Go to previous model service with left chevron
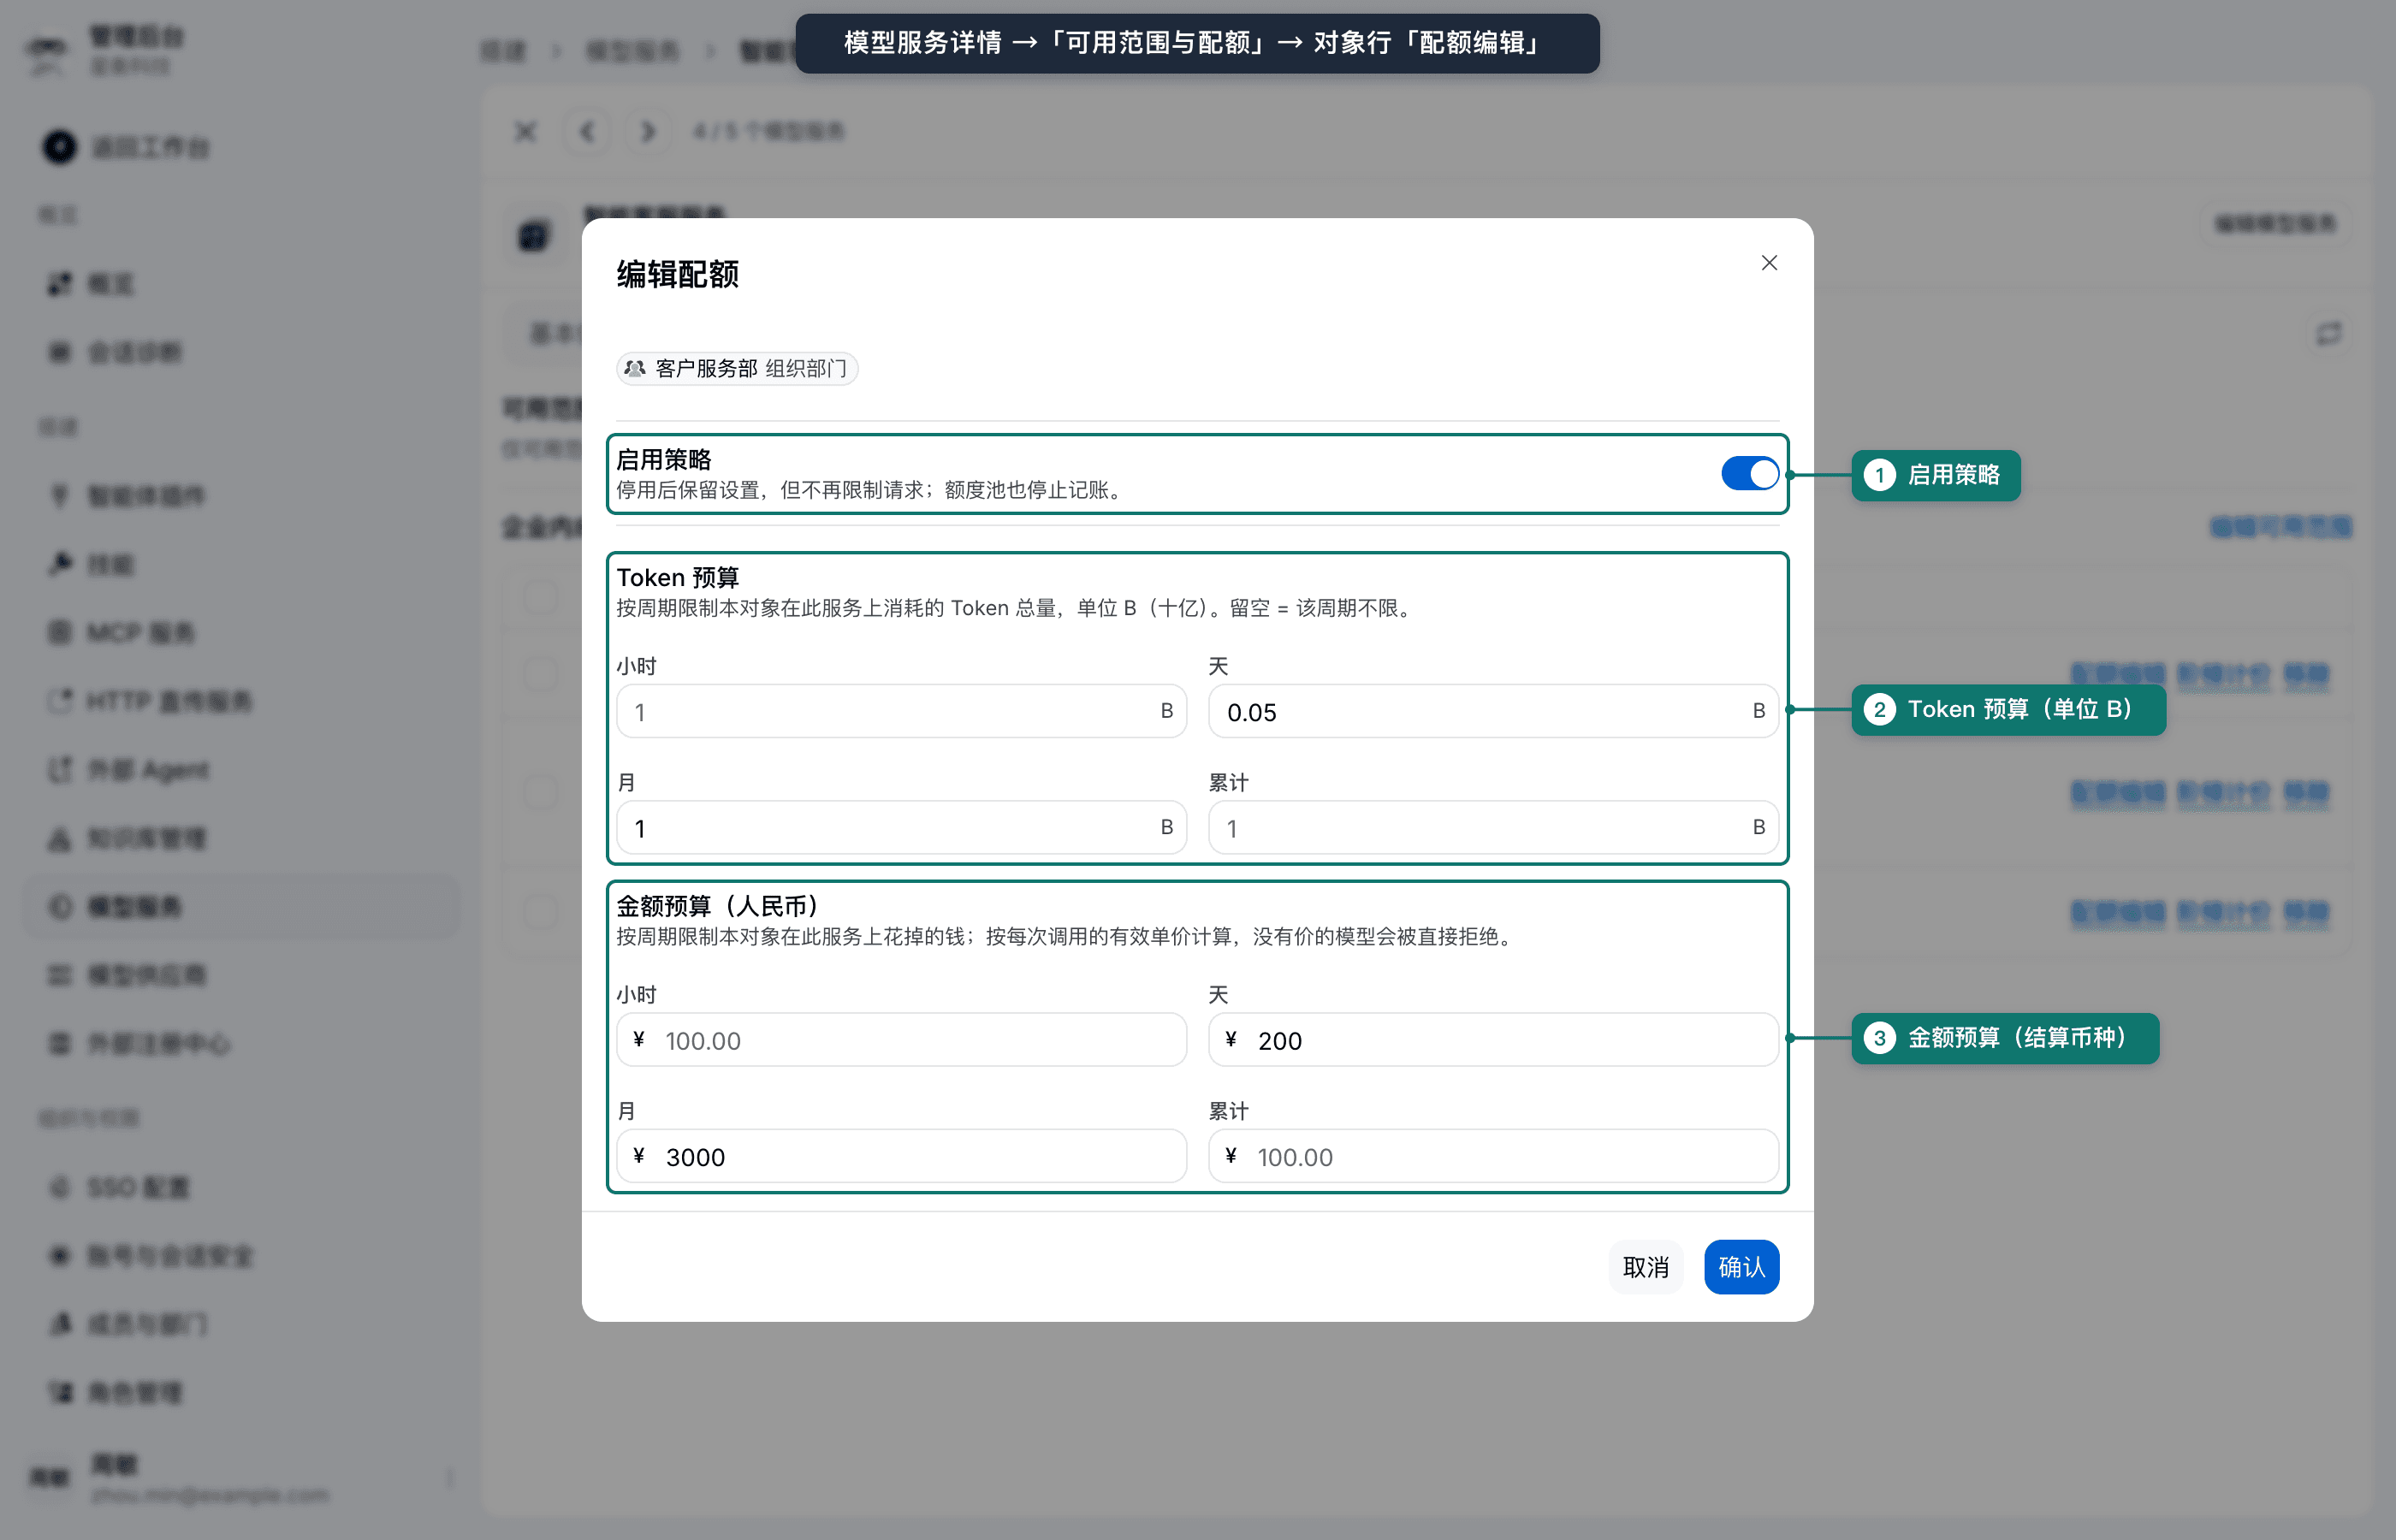The height and width of the screenshot is (1540, 2396). click(x=588, y=131)
